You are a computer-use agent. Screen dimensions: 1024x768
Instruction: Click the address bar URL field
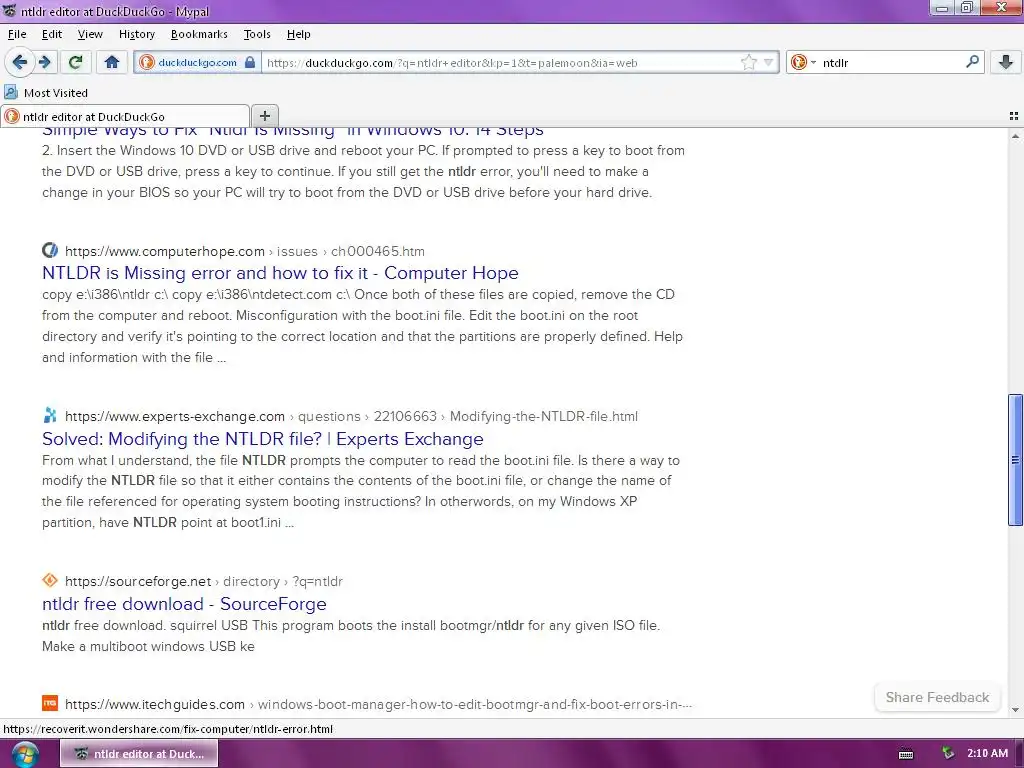pos(500,62)
